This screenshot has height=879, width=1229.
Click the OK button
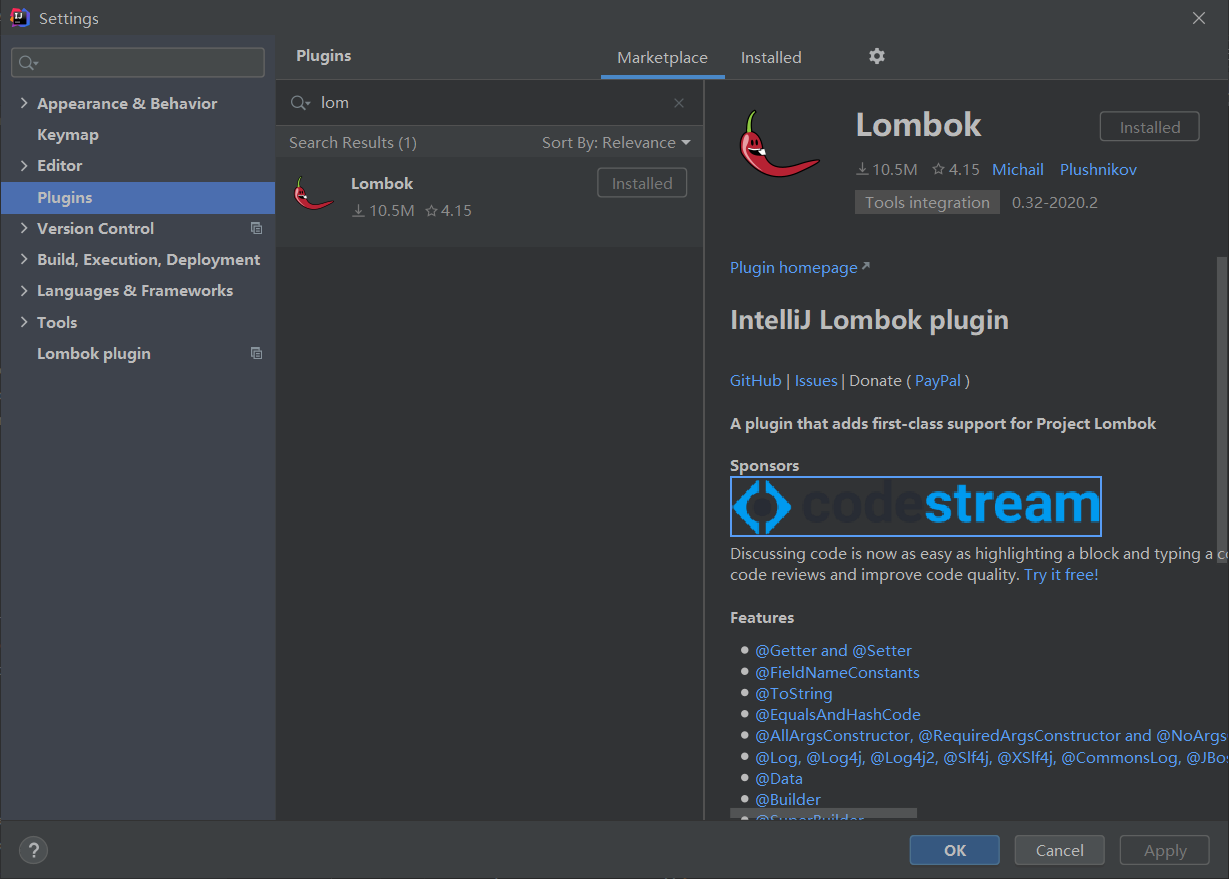tap(955, 850)
